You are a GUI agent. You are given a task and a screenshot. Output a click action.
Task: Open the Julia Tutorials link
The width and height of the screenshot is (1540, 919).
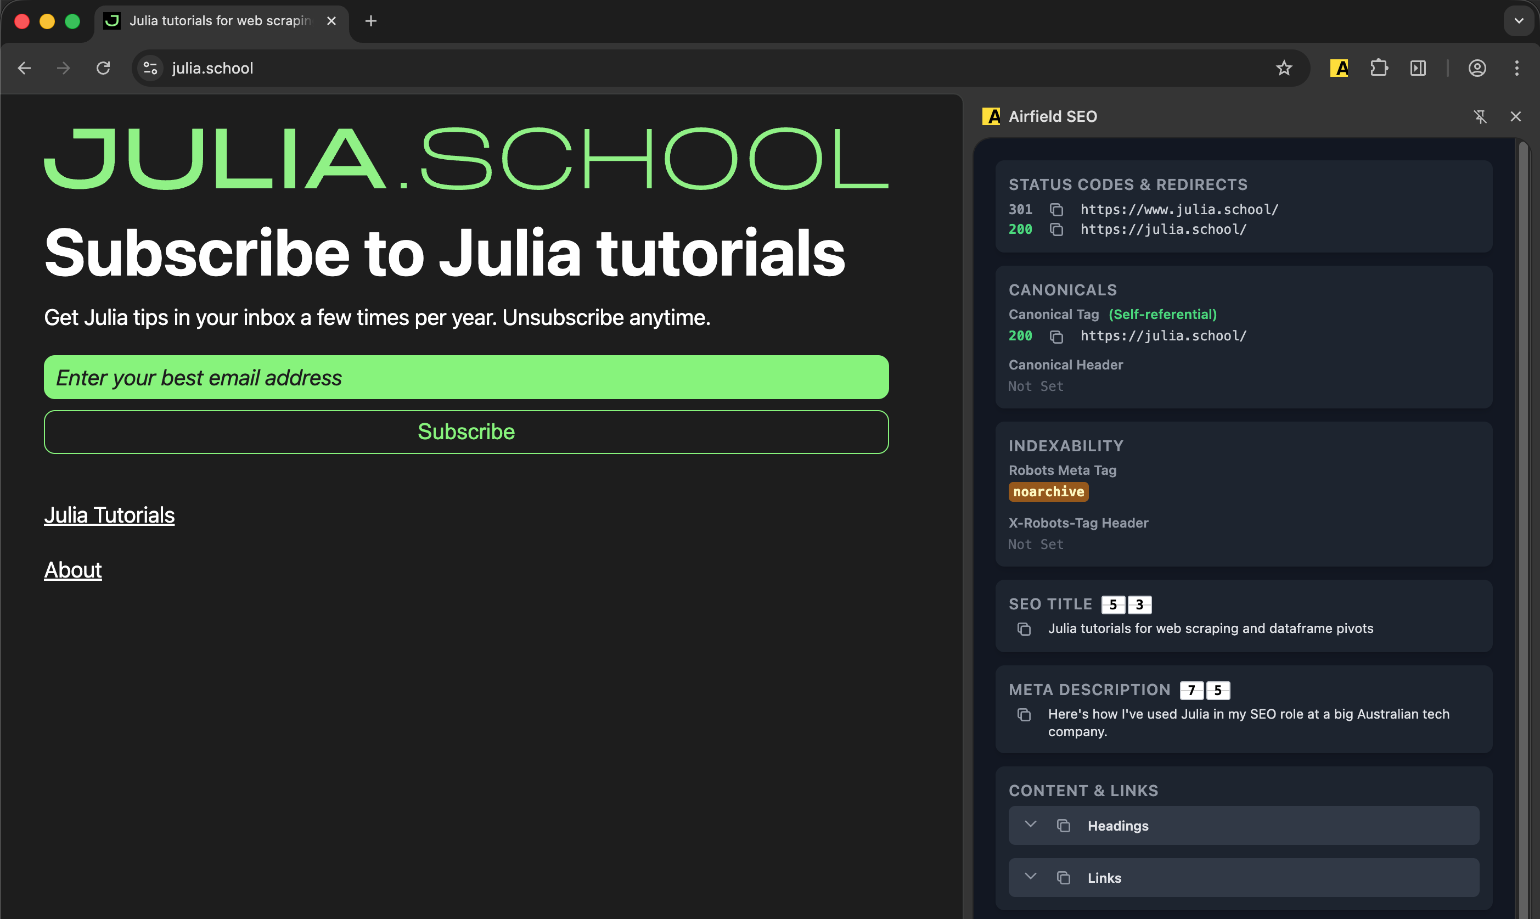[x=109, y=516]
